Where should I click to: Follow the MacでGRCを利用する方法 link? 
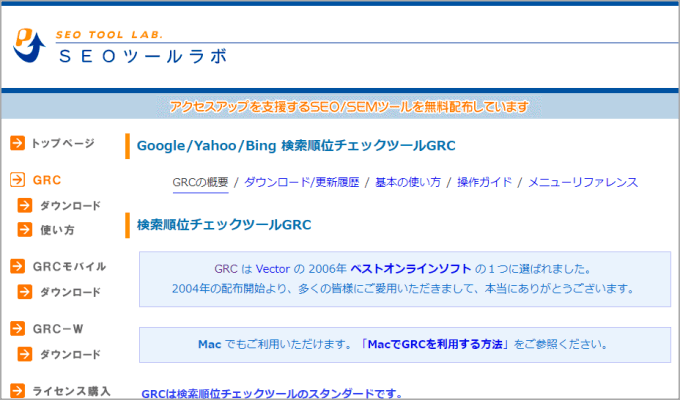[435, 344]
